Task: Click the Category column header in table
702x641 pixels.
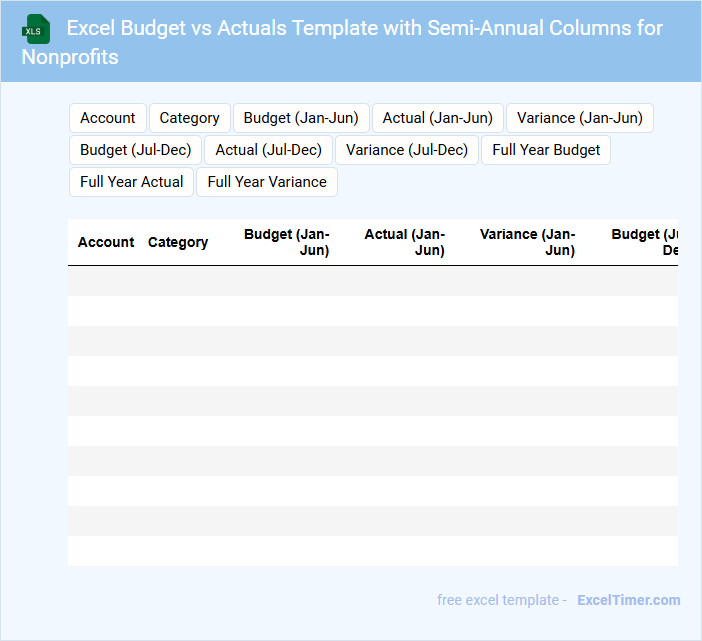Action: [178, 242]
